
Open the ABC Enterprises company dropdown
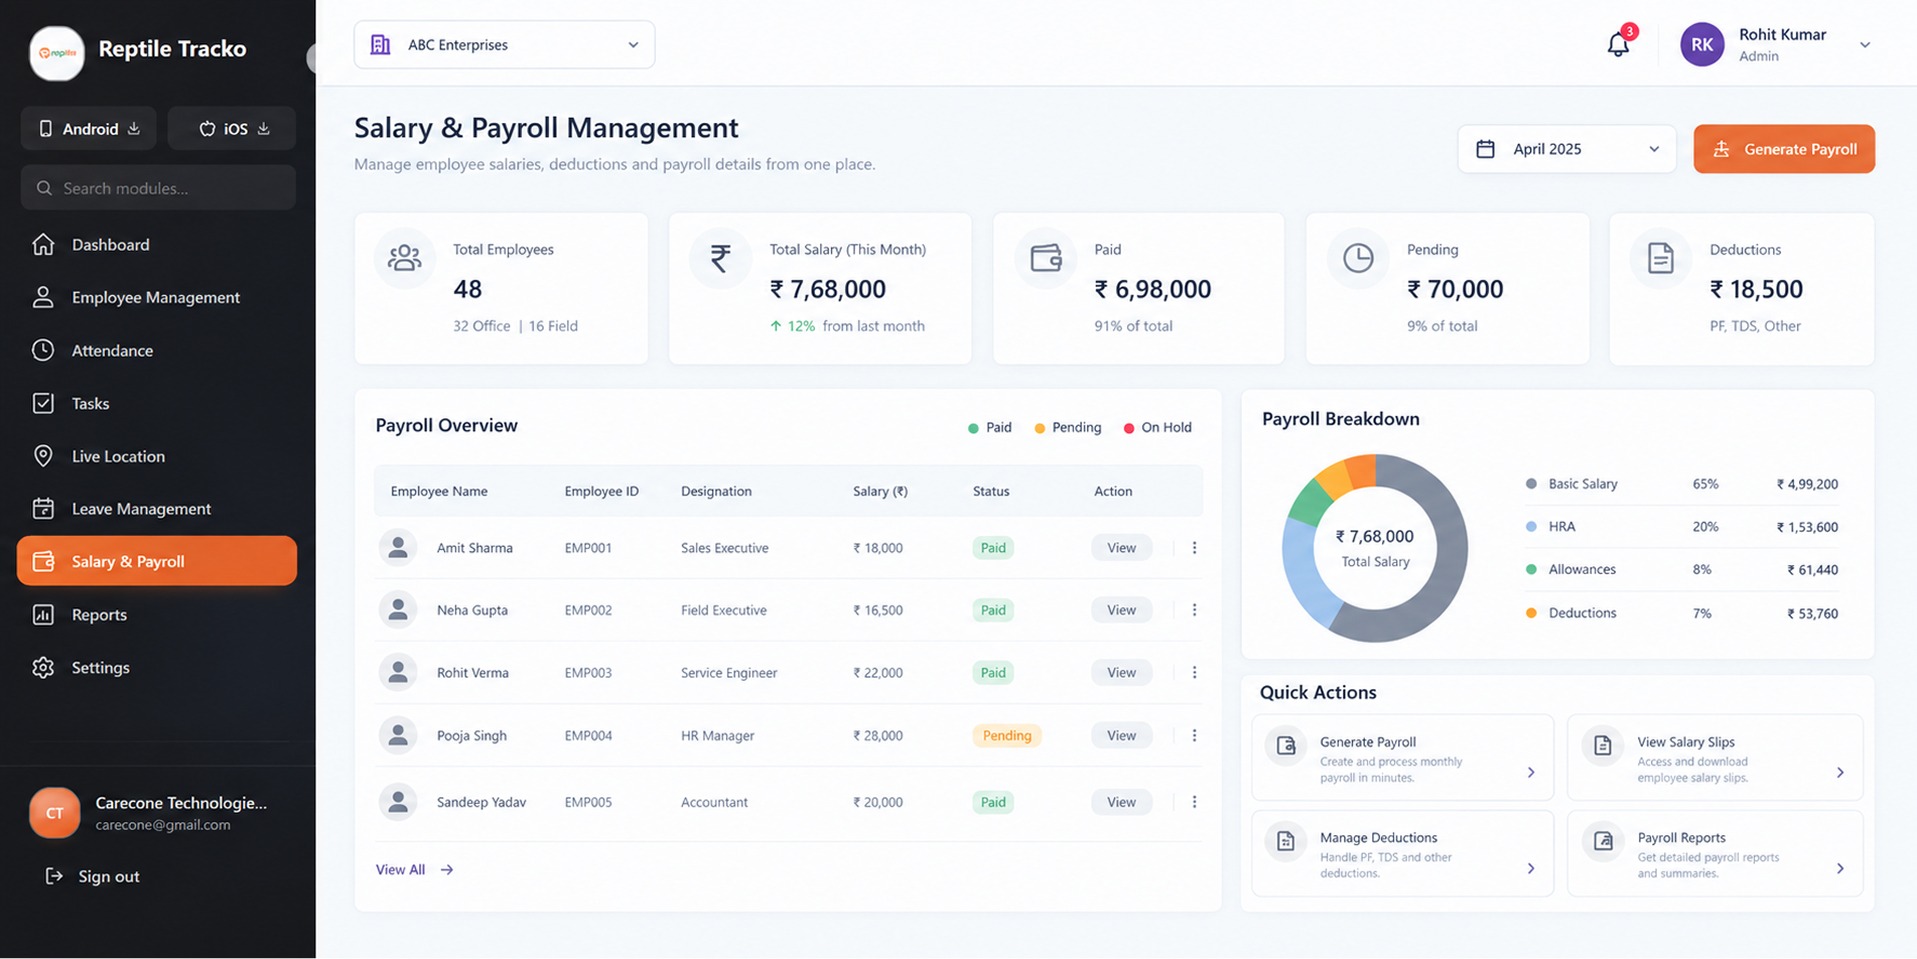point(504,45)
